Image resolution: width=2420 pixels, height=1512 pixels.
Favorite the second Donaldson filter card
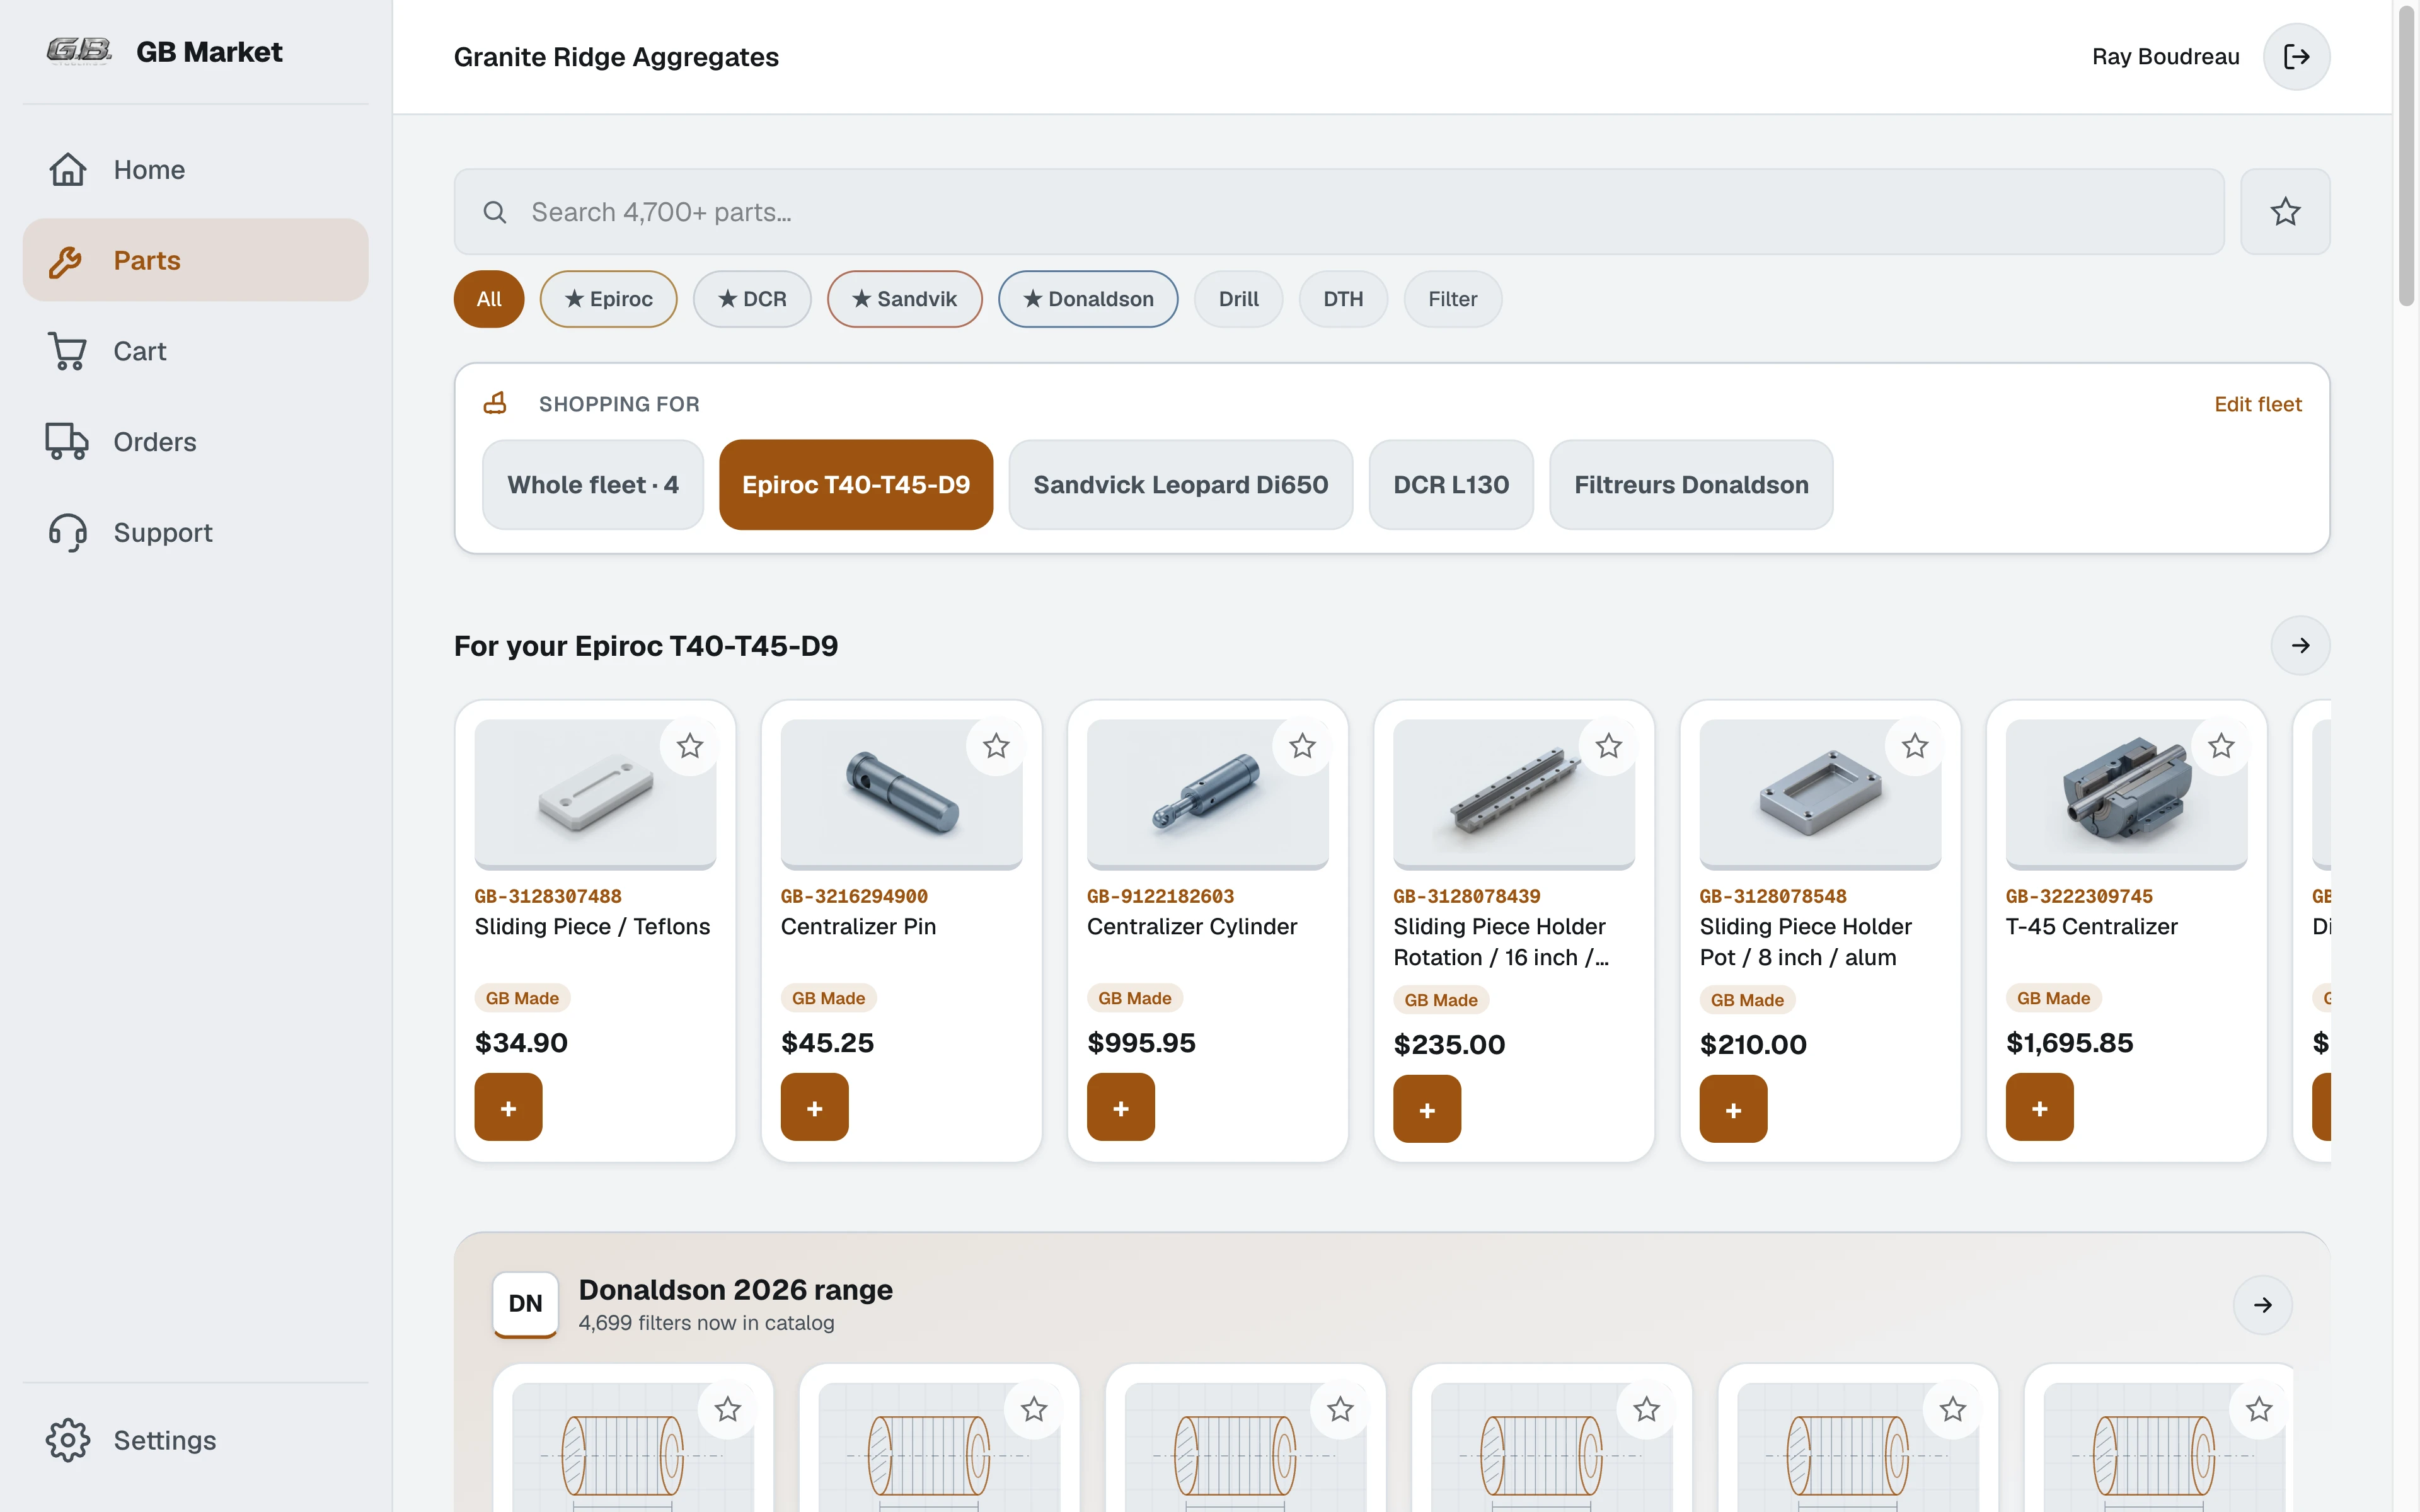click(x=1034, y=1410)
